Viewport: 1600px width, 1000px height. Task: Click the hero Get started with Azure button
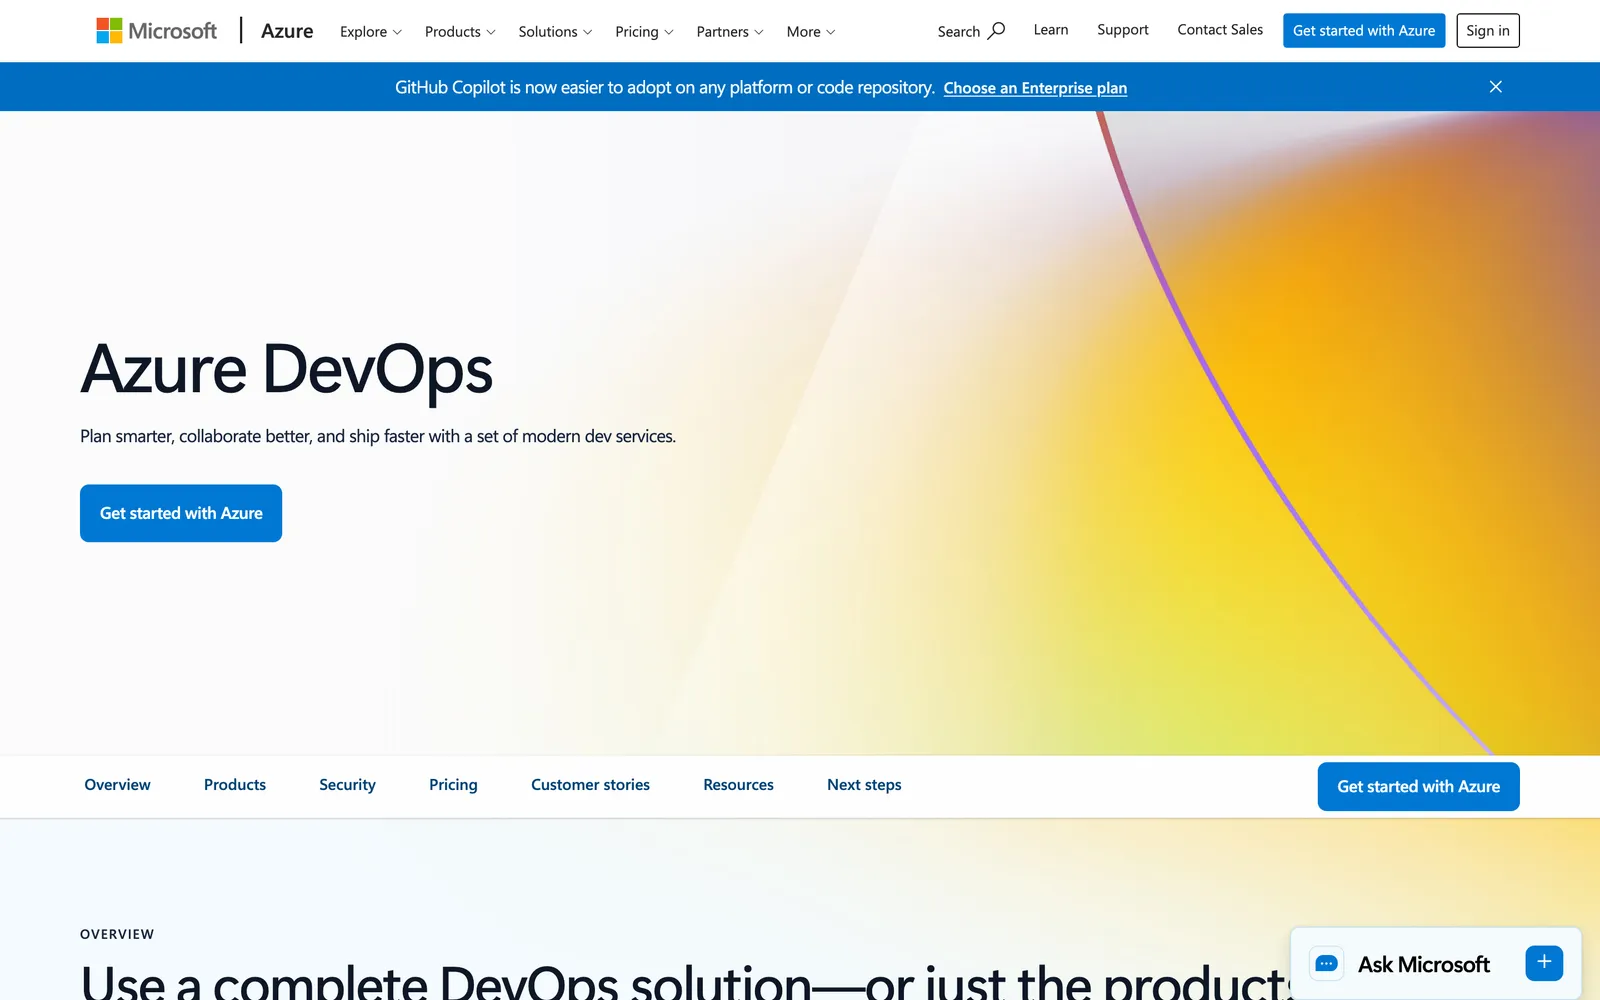coord(181,513)
